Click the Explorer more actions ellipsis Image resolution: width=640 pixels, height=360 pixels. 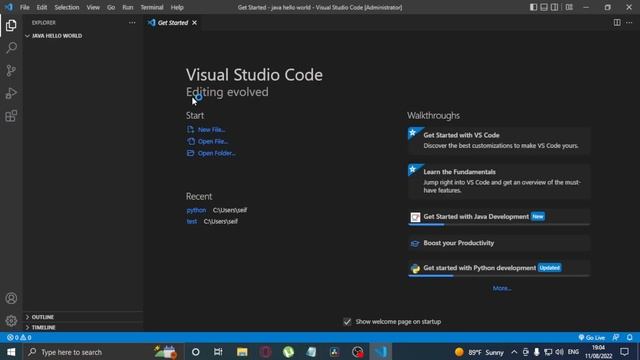pyautogui.click(x=132, y=23)
